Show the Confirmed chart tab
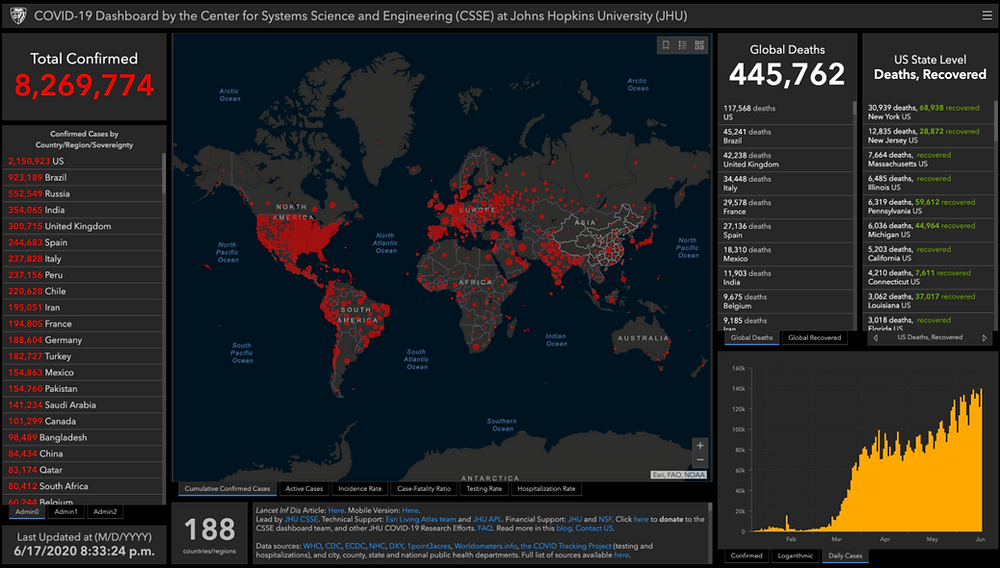 (x=746, y=556)
